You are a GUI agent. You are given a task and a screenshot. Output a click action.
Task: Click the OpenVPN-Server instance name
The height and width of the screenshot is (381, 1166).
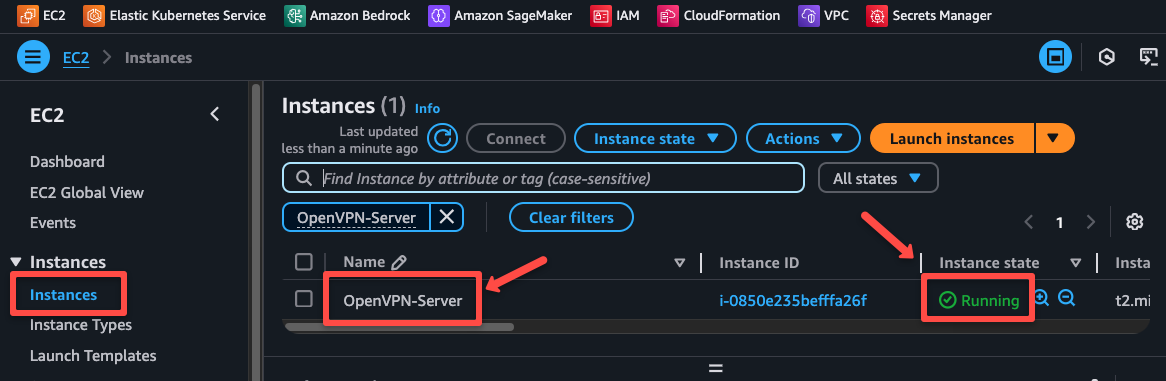402,301
